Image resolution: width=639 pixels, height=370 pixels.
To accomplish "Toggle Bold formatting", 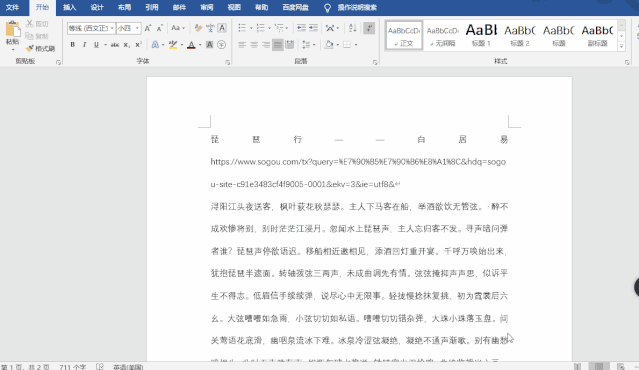I will [x=73, y=45].
